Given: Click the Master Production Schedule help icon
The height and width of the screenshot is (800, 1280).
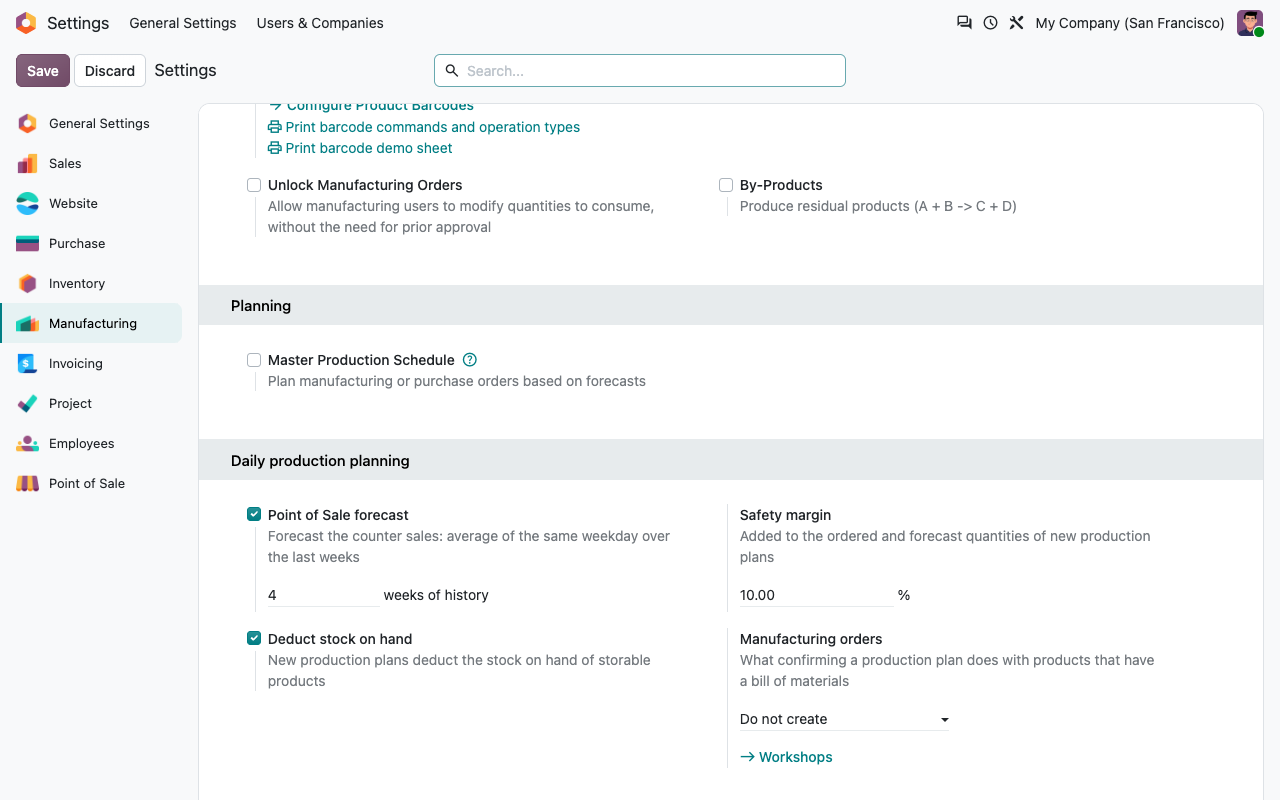Looking at the screenshot, I should (470, 360).
